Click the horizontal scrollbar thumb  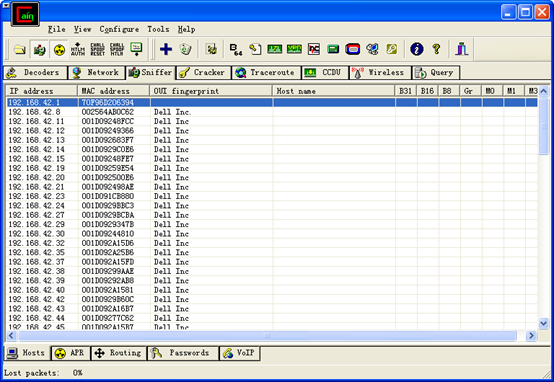267,335
